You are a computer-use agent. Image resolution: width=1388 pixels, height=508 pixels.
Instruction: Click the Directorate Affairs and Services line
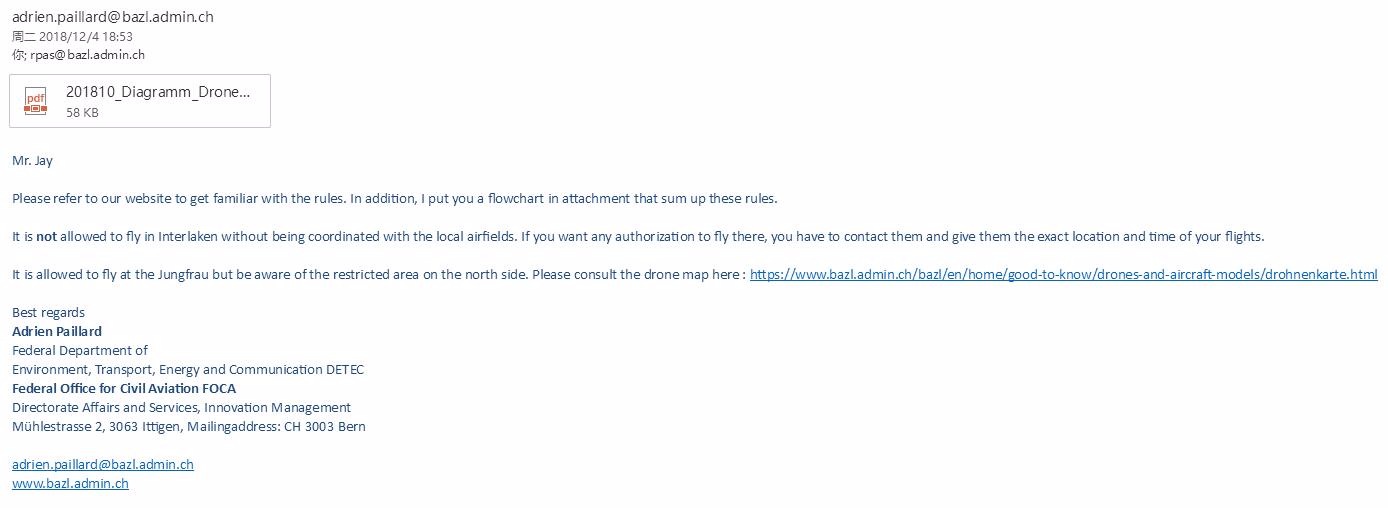click(x=181, y=407)
